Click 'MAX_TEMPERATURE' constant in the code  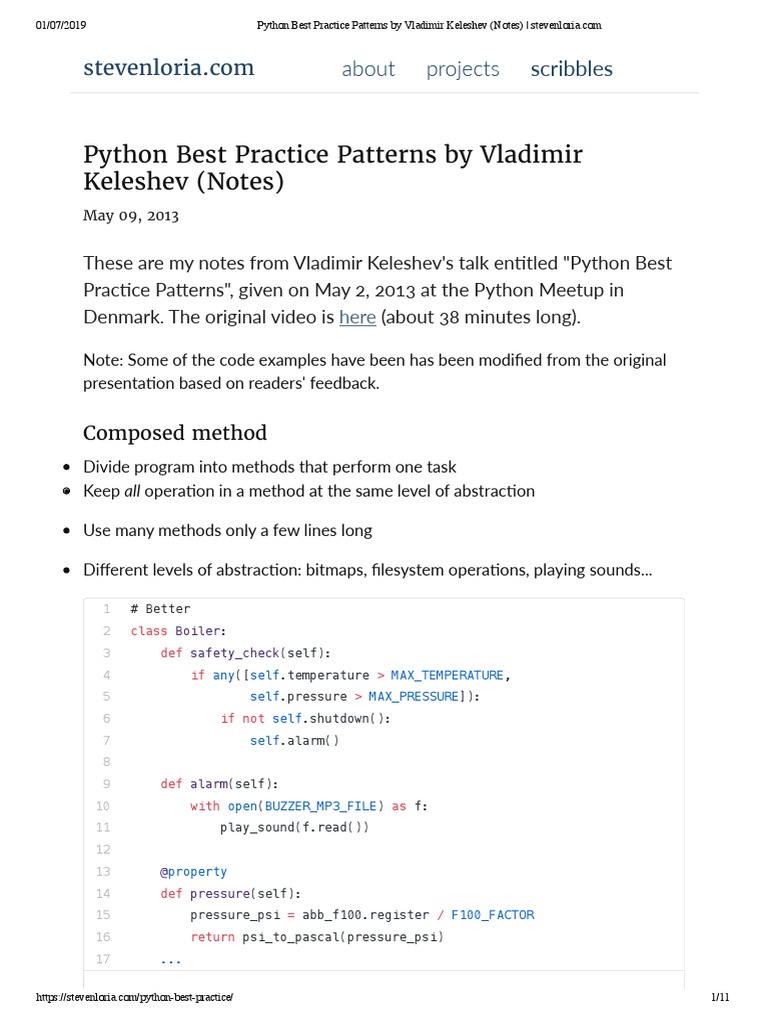448,675
